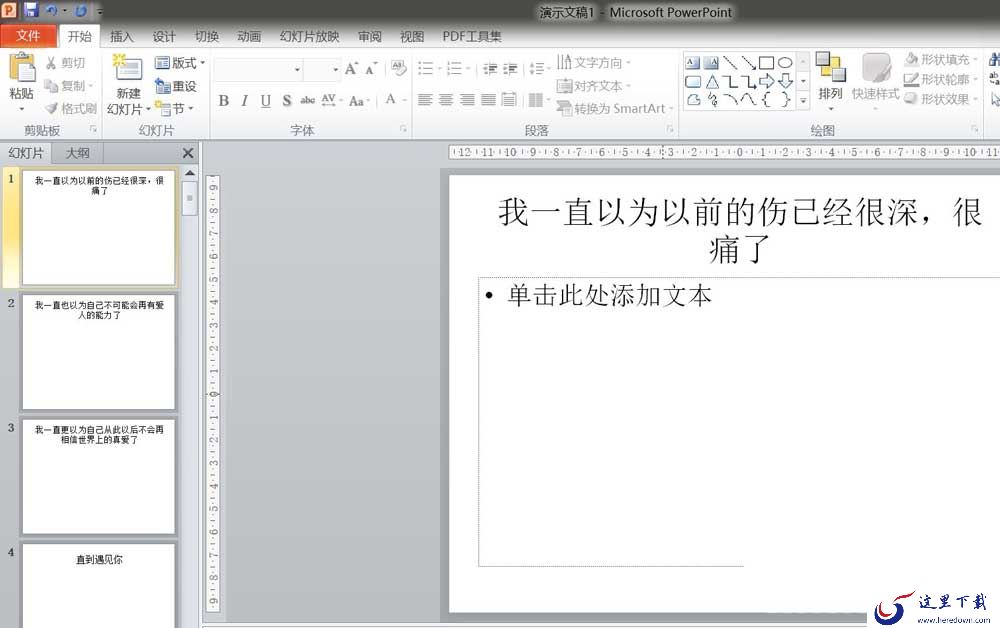Click the Paste (粘贴) clipboard icon
This screenshot has width=1000, height=628.
[x=22, y=68]
